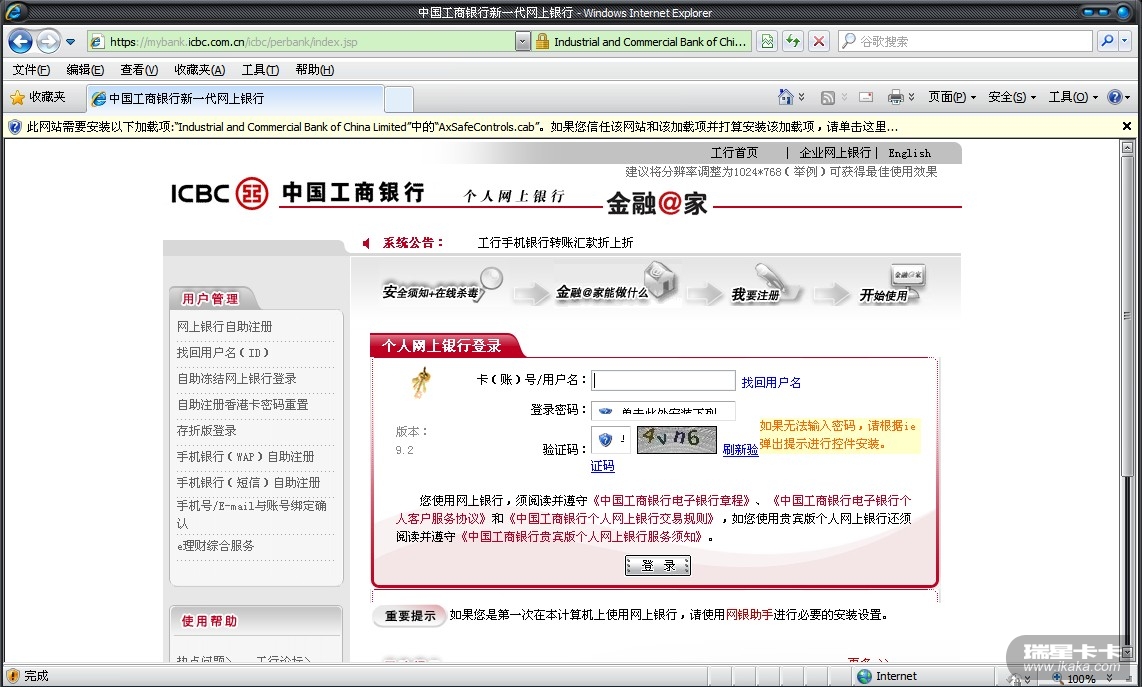Open 存折版登录 sidebar link
This screenshot has width=1142, height=687.
click(207, 431)
